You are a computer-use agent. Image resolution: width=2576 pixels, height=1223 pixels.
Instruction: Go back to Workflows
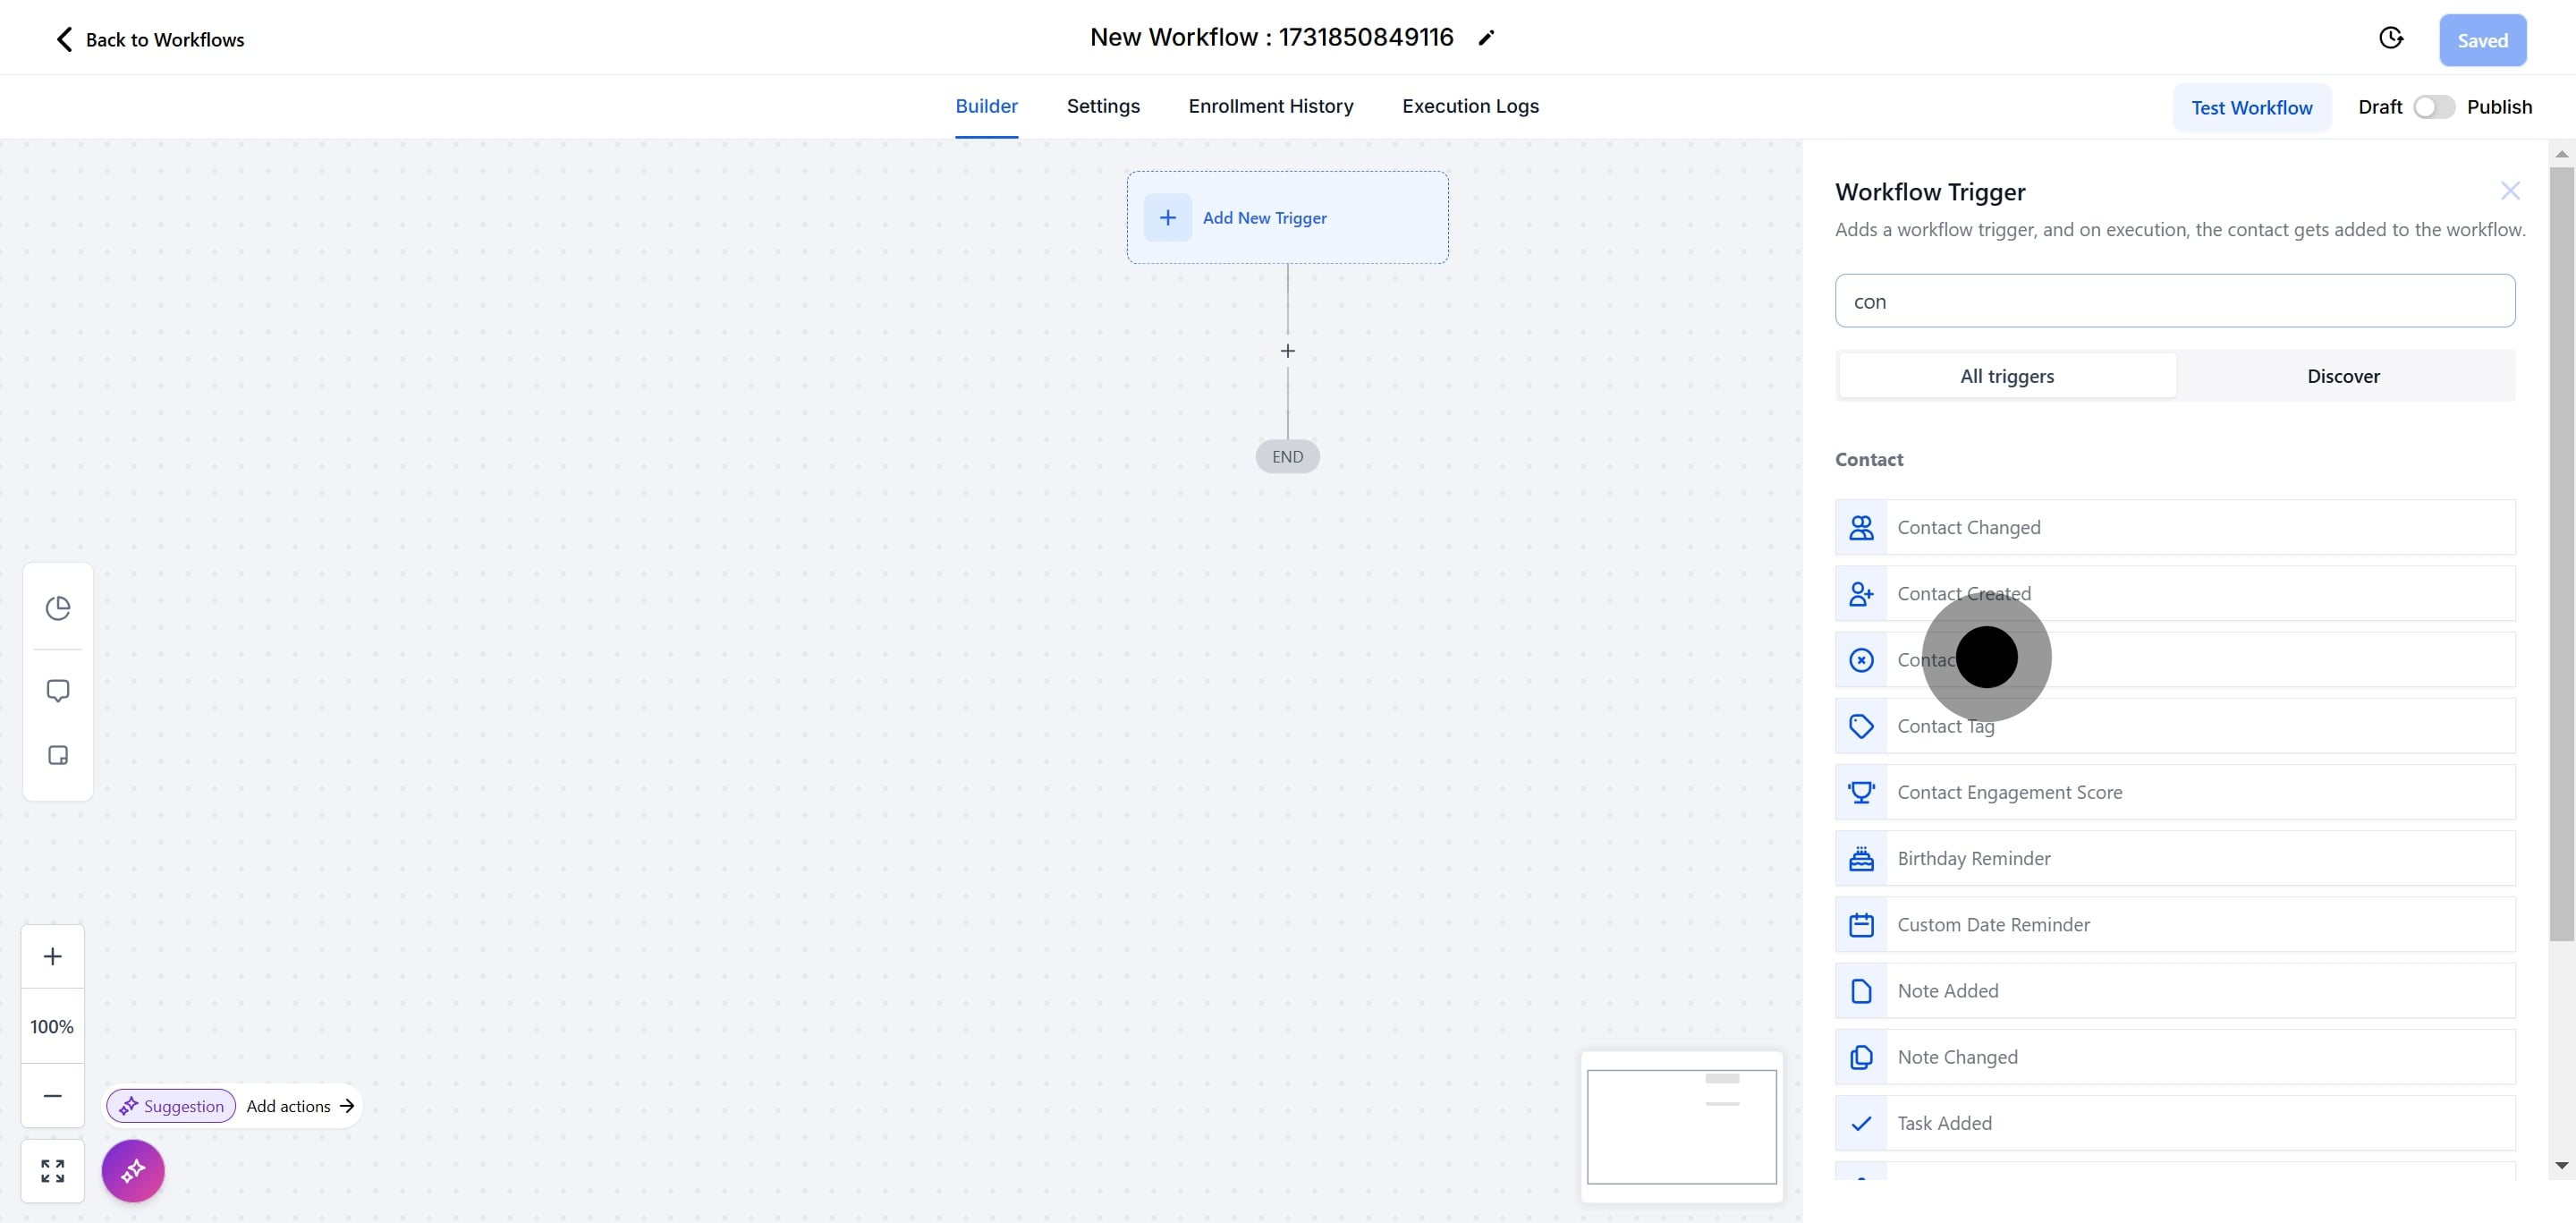[149, 40]
